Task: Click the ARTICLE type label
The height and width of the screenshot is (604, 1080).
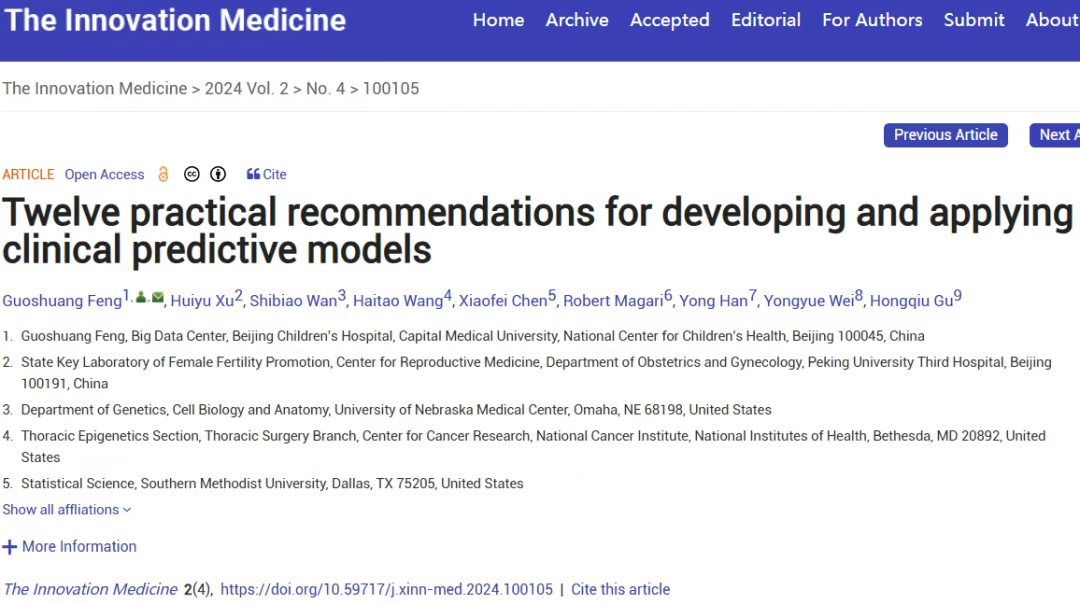Action: tap(28, 174)
